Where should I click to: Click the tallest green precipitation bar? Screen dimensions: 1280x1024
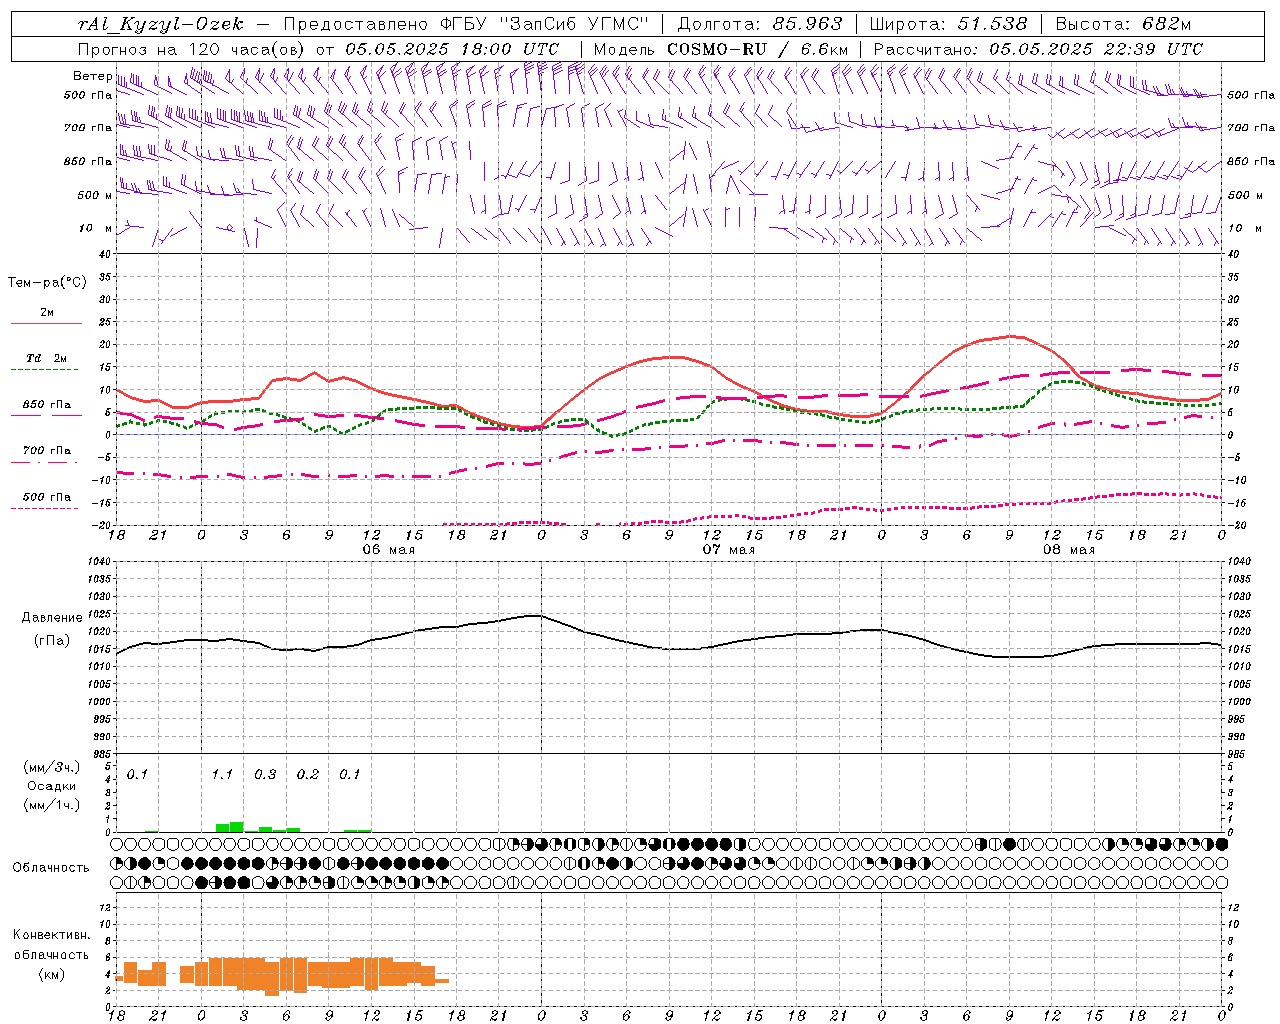tap(237, 827)
